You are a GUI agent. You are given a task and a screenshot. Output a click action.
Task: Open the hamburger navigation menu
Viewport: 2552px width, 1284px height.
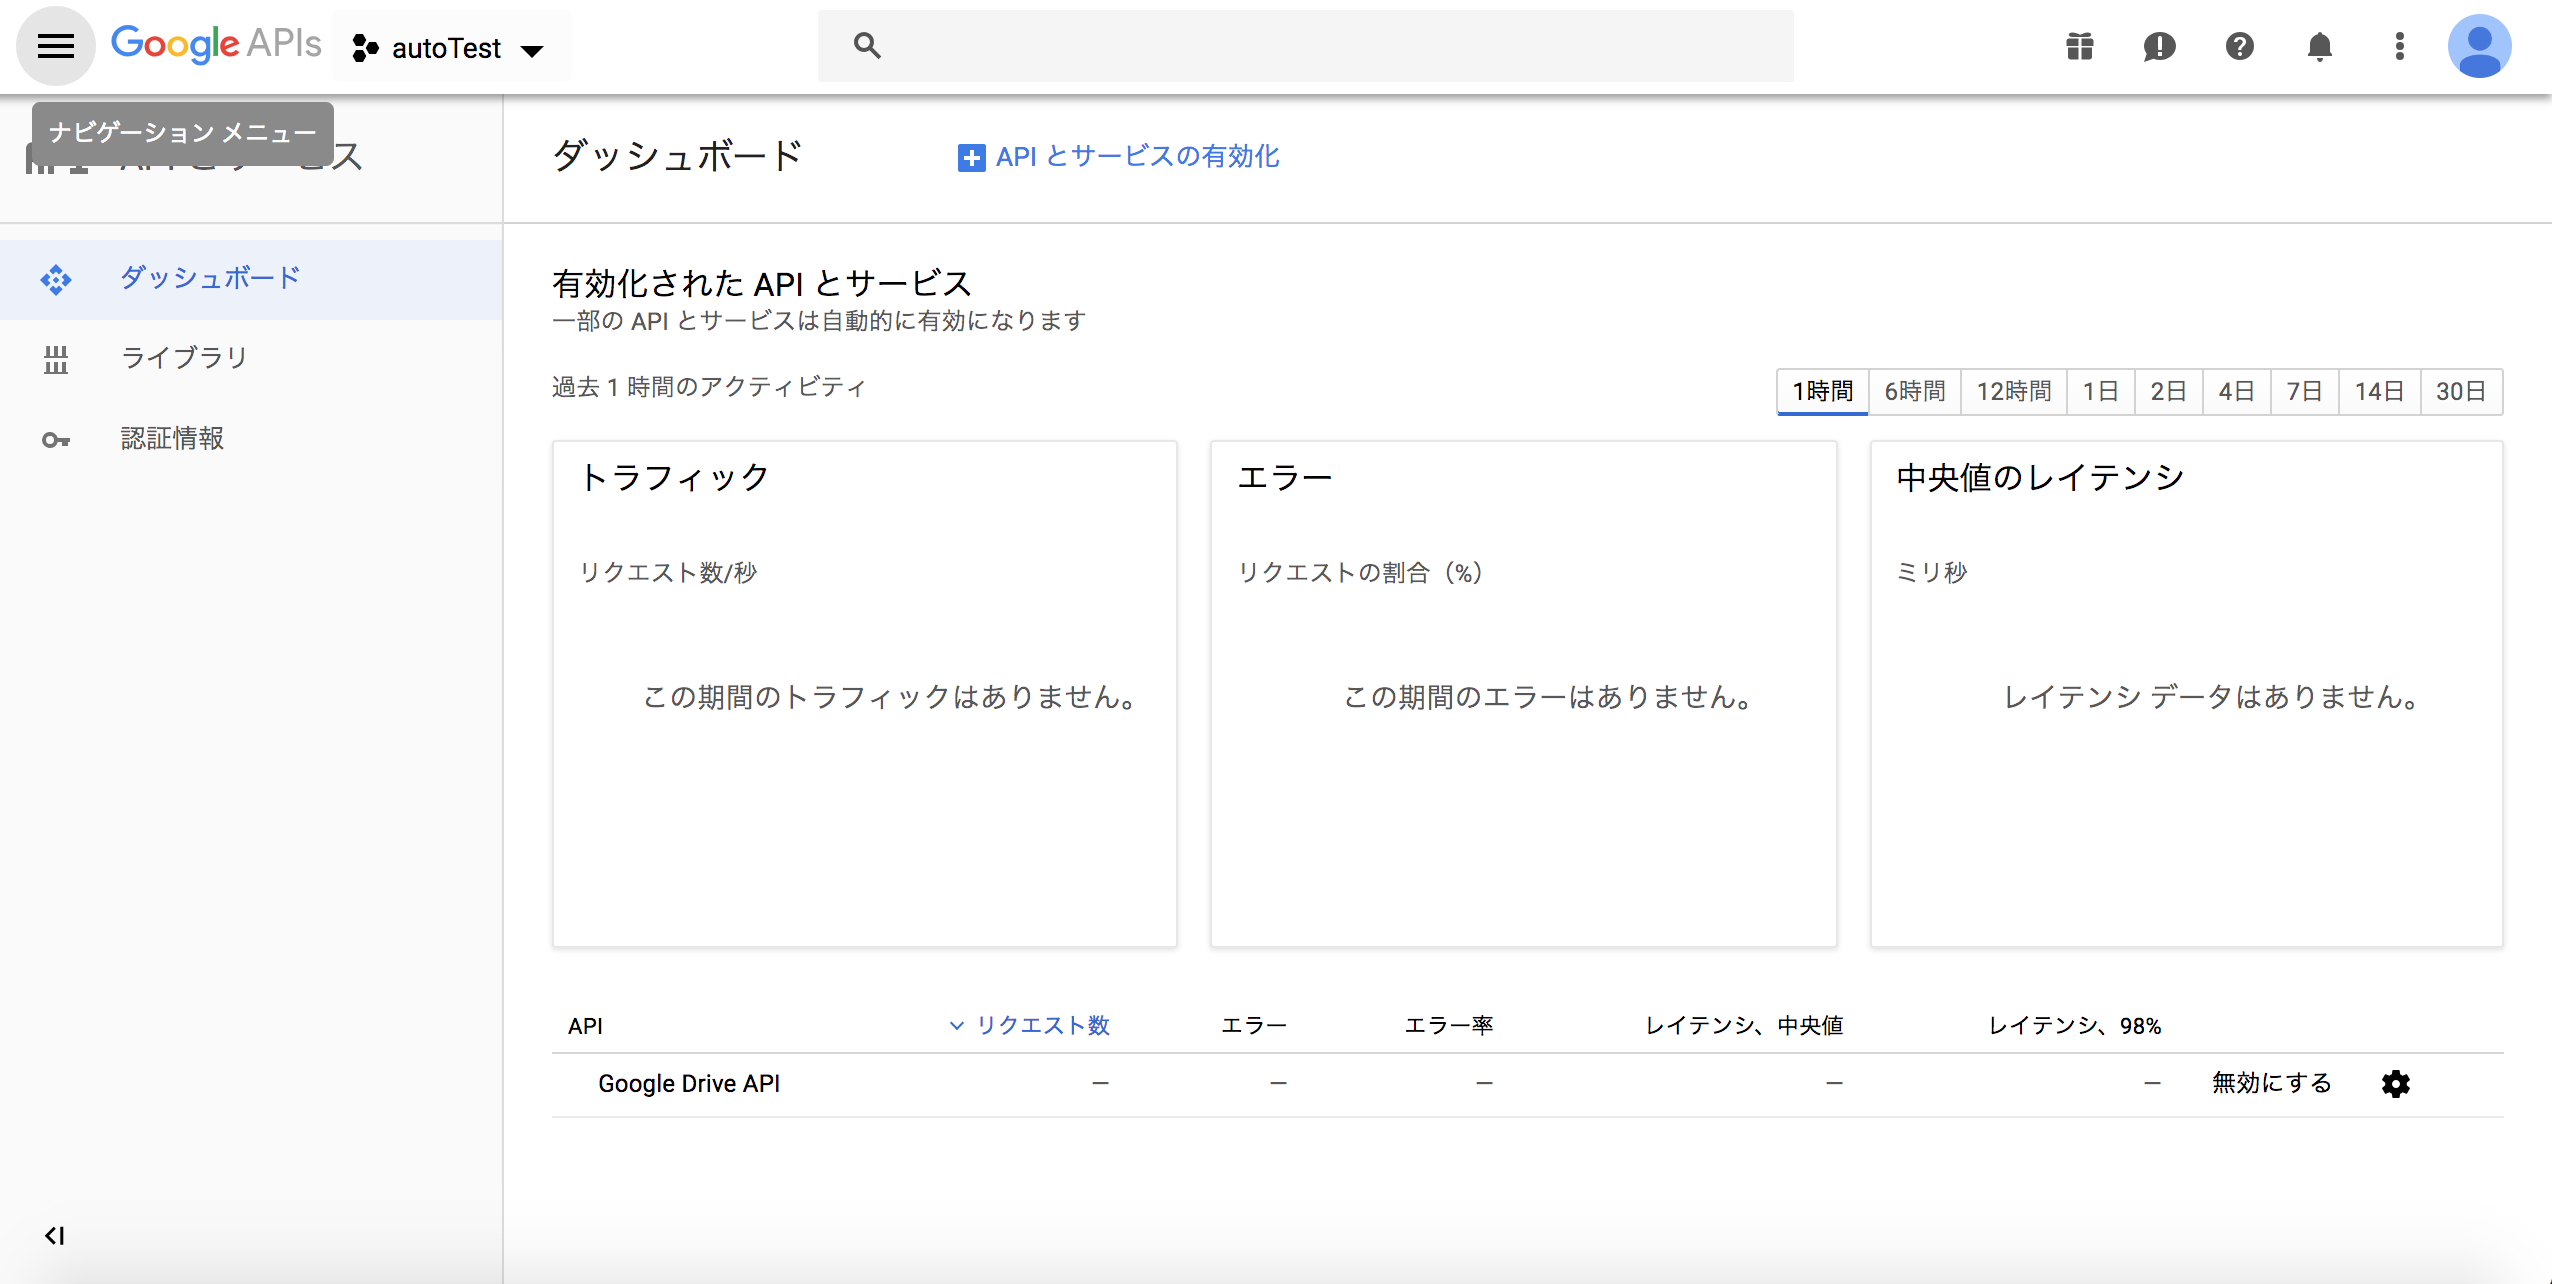click(x=56, y=46)
